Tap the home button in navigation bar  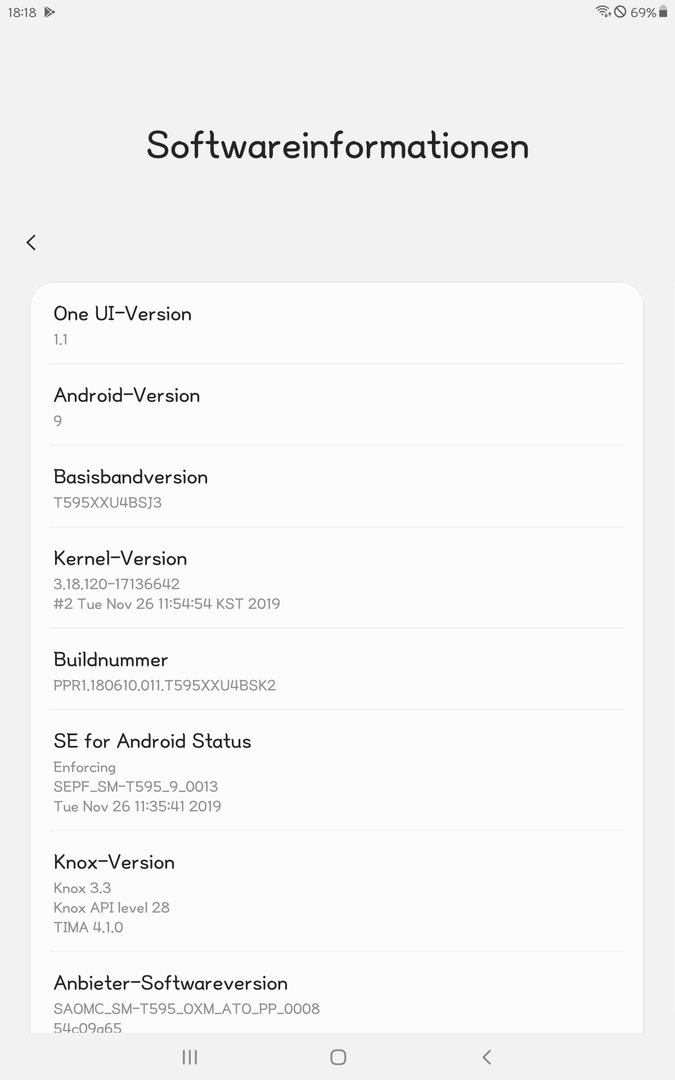coord(338,1057)
